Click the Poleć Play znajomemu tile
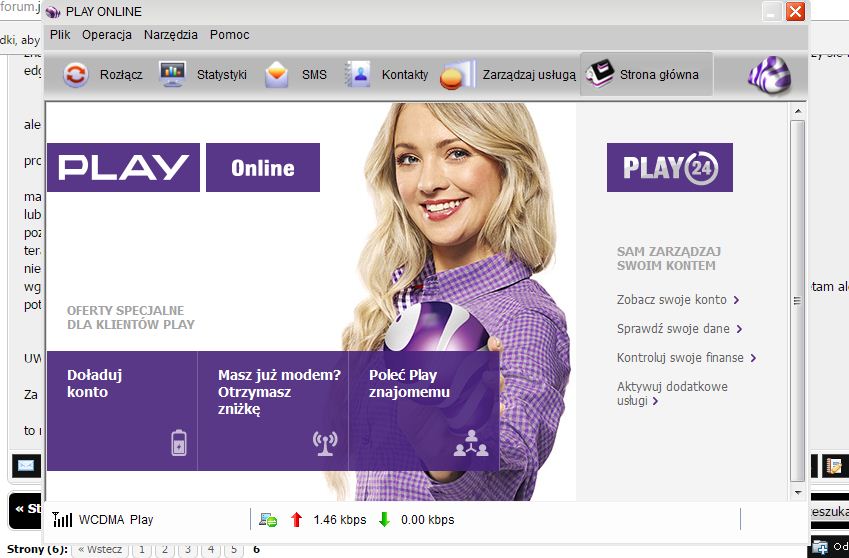 click(424, 410)
